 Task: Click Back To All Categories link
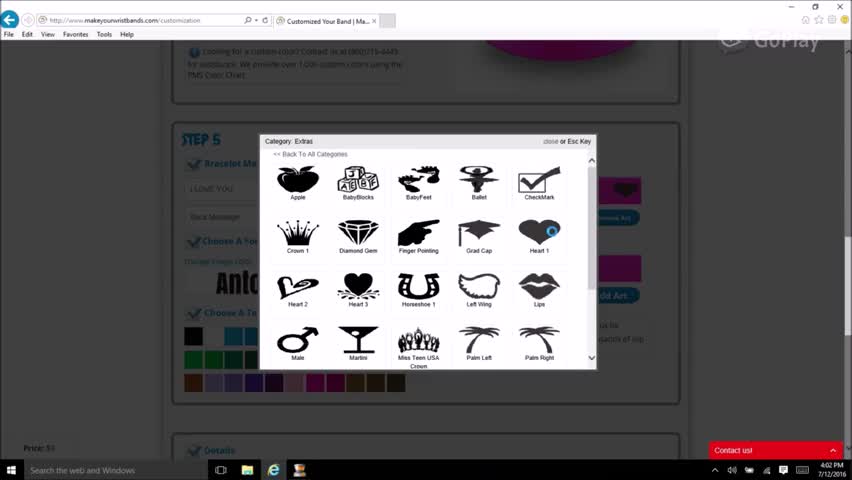click(x=310, y=154)
